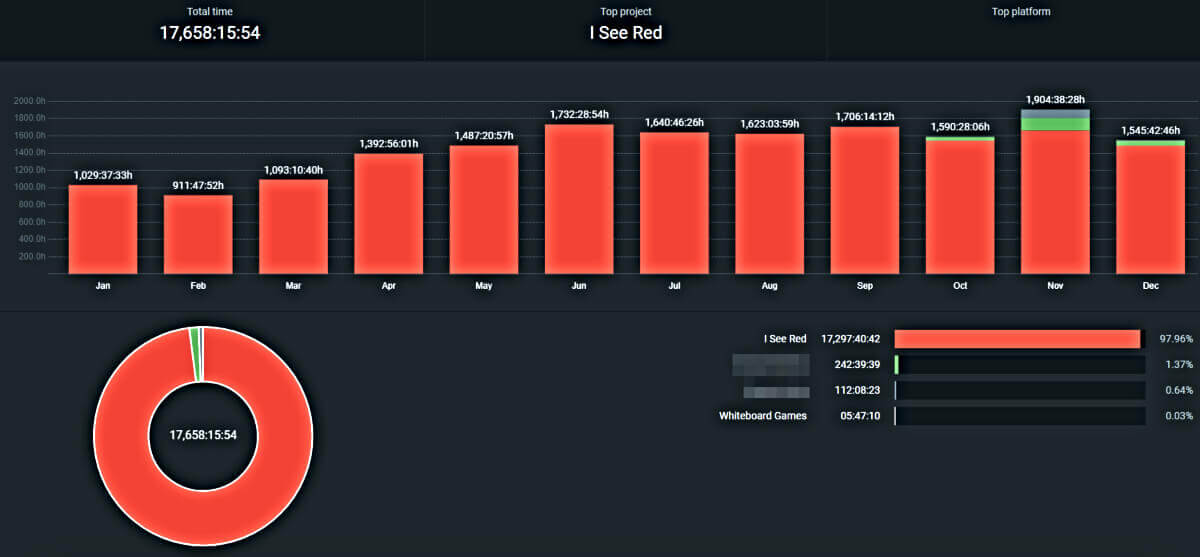Click the 1,904:38:28h label above Nov
Image resolution: width=1200 pixels, height=557 pixels.
pos(1055,100)
